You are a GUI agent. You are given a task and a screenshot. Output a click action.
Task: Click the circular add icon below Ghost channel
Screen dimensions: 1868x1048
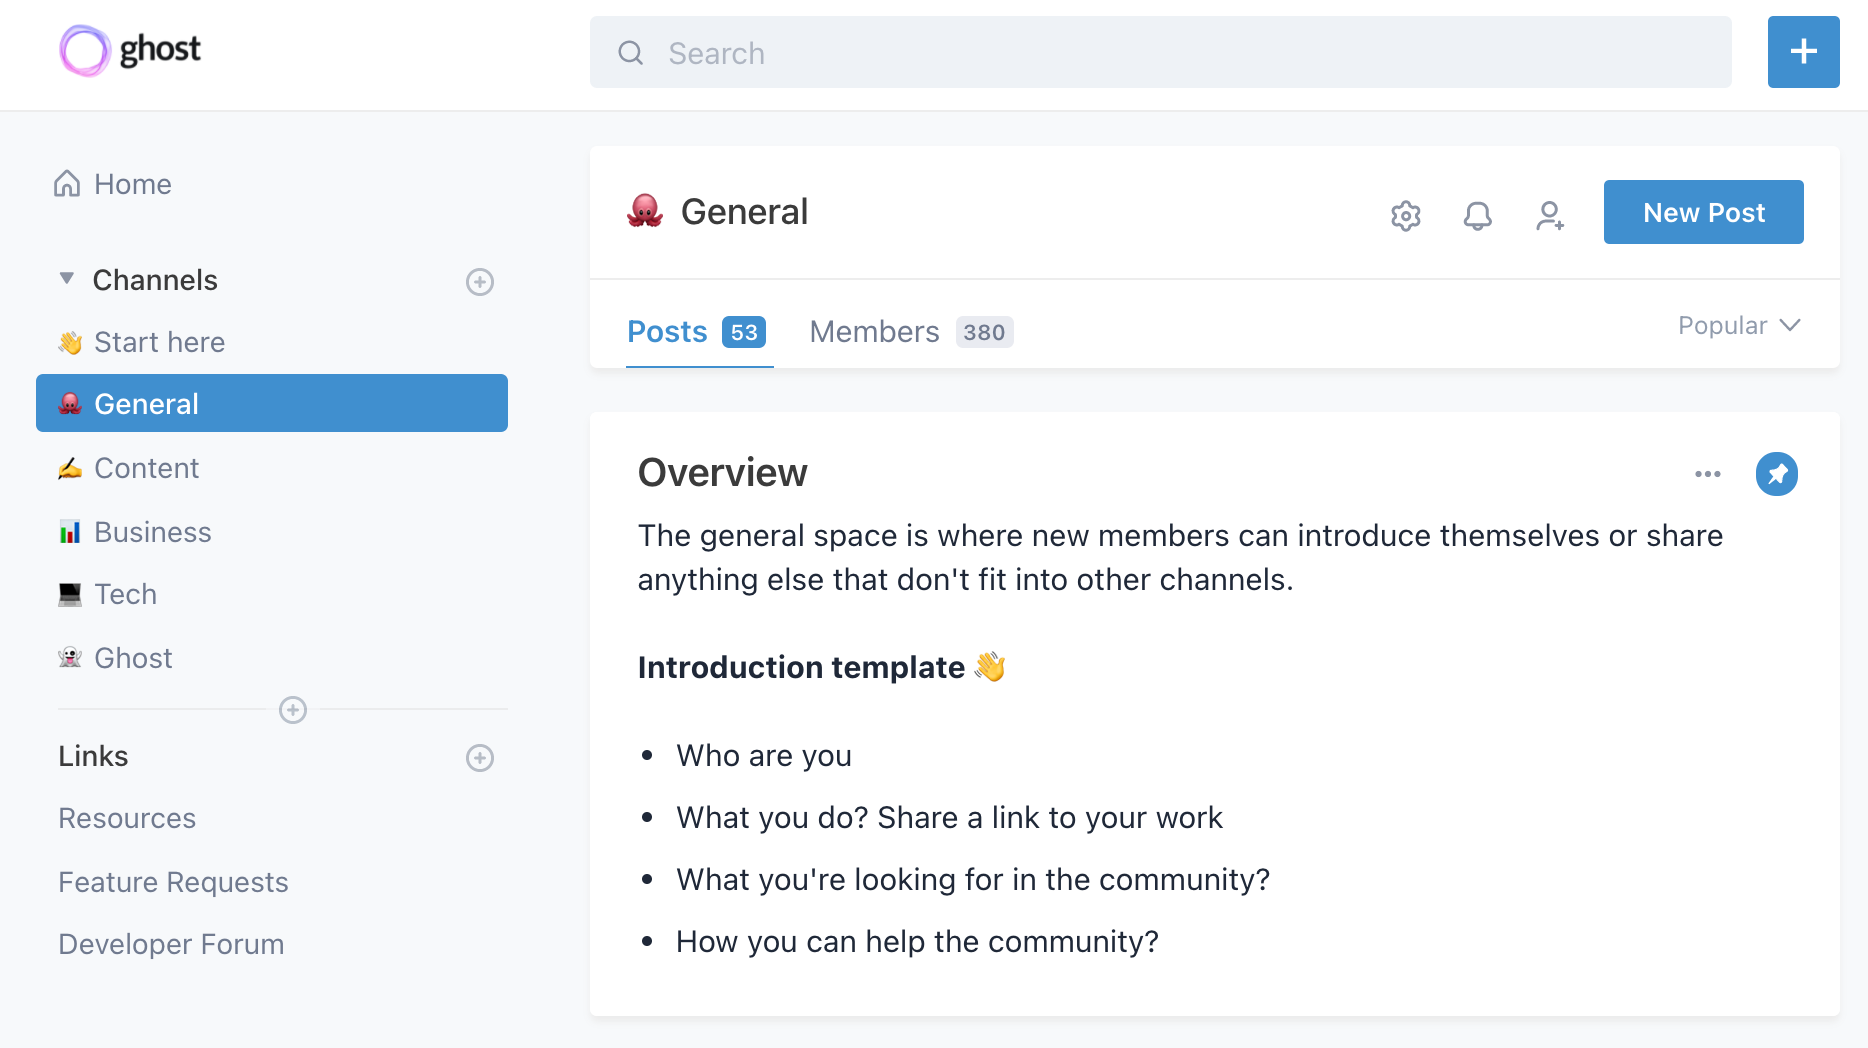tap(292, 711)
